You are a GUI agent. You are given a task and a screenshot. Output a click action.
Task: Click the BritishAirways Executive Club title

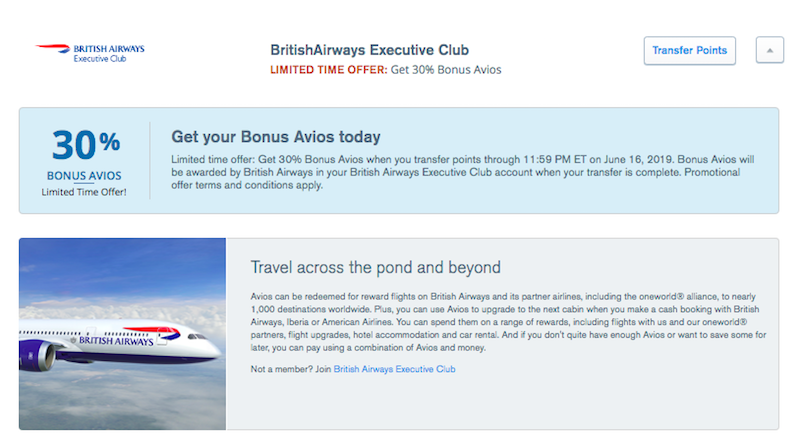pos(370,50)
